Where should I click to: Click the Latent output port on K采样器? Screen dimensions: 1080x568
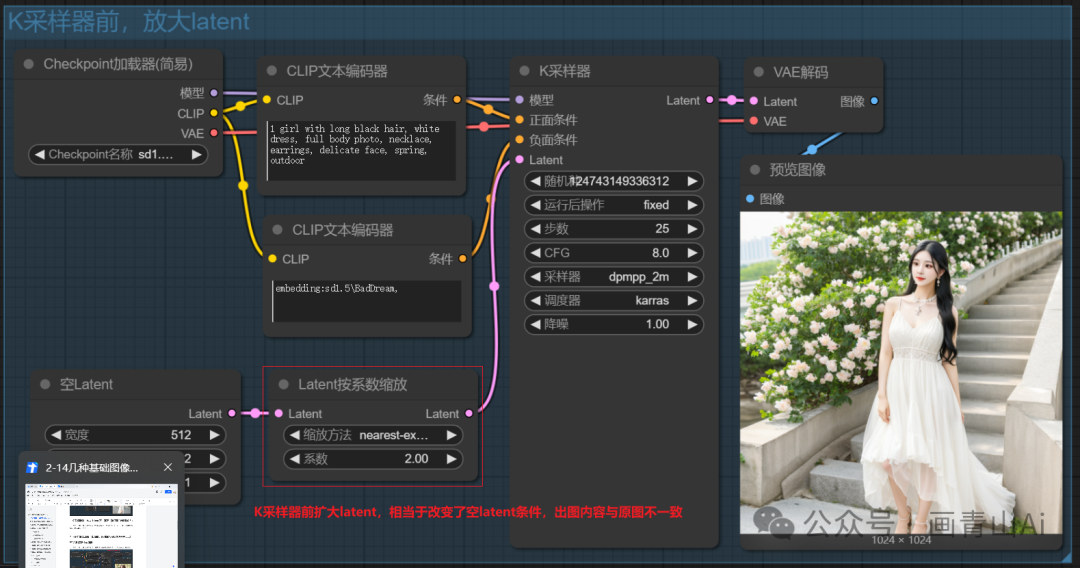710,100
